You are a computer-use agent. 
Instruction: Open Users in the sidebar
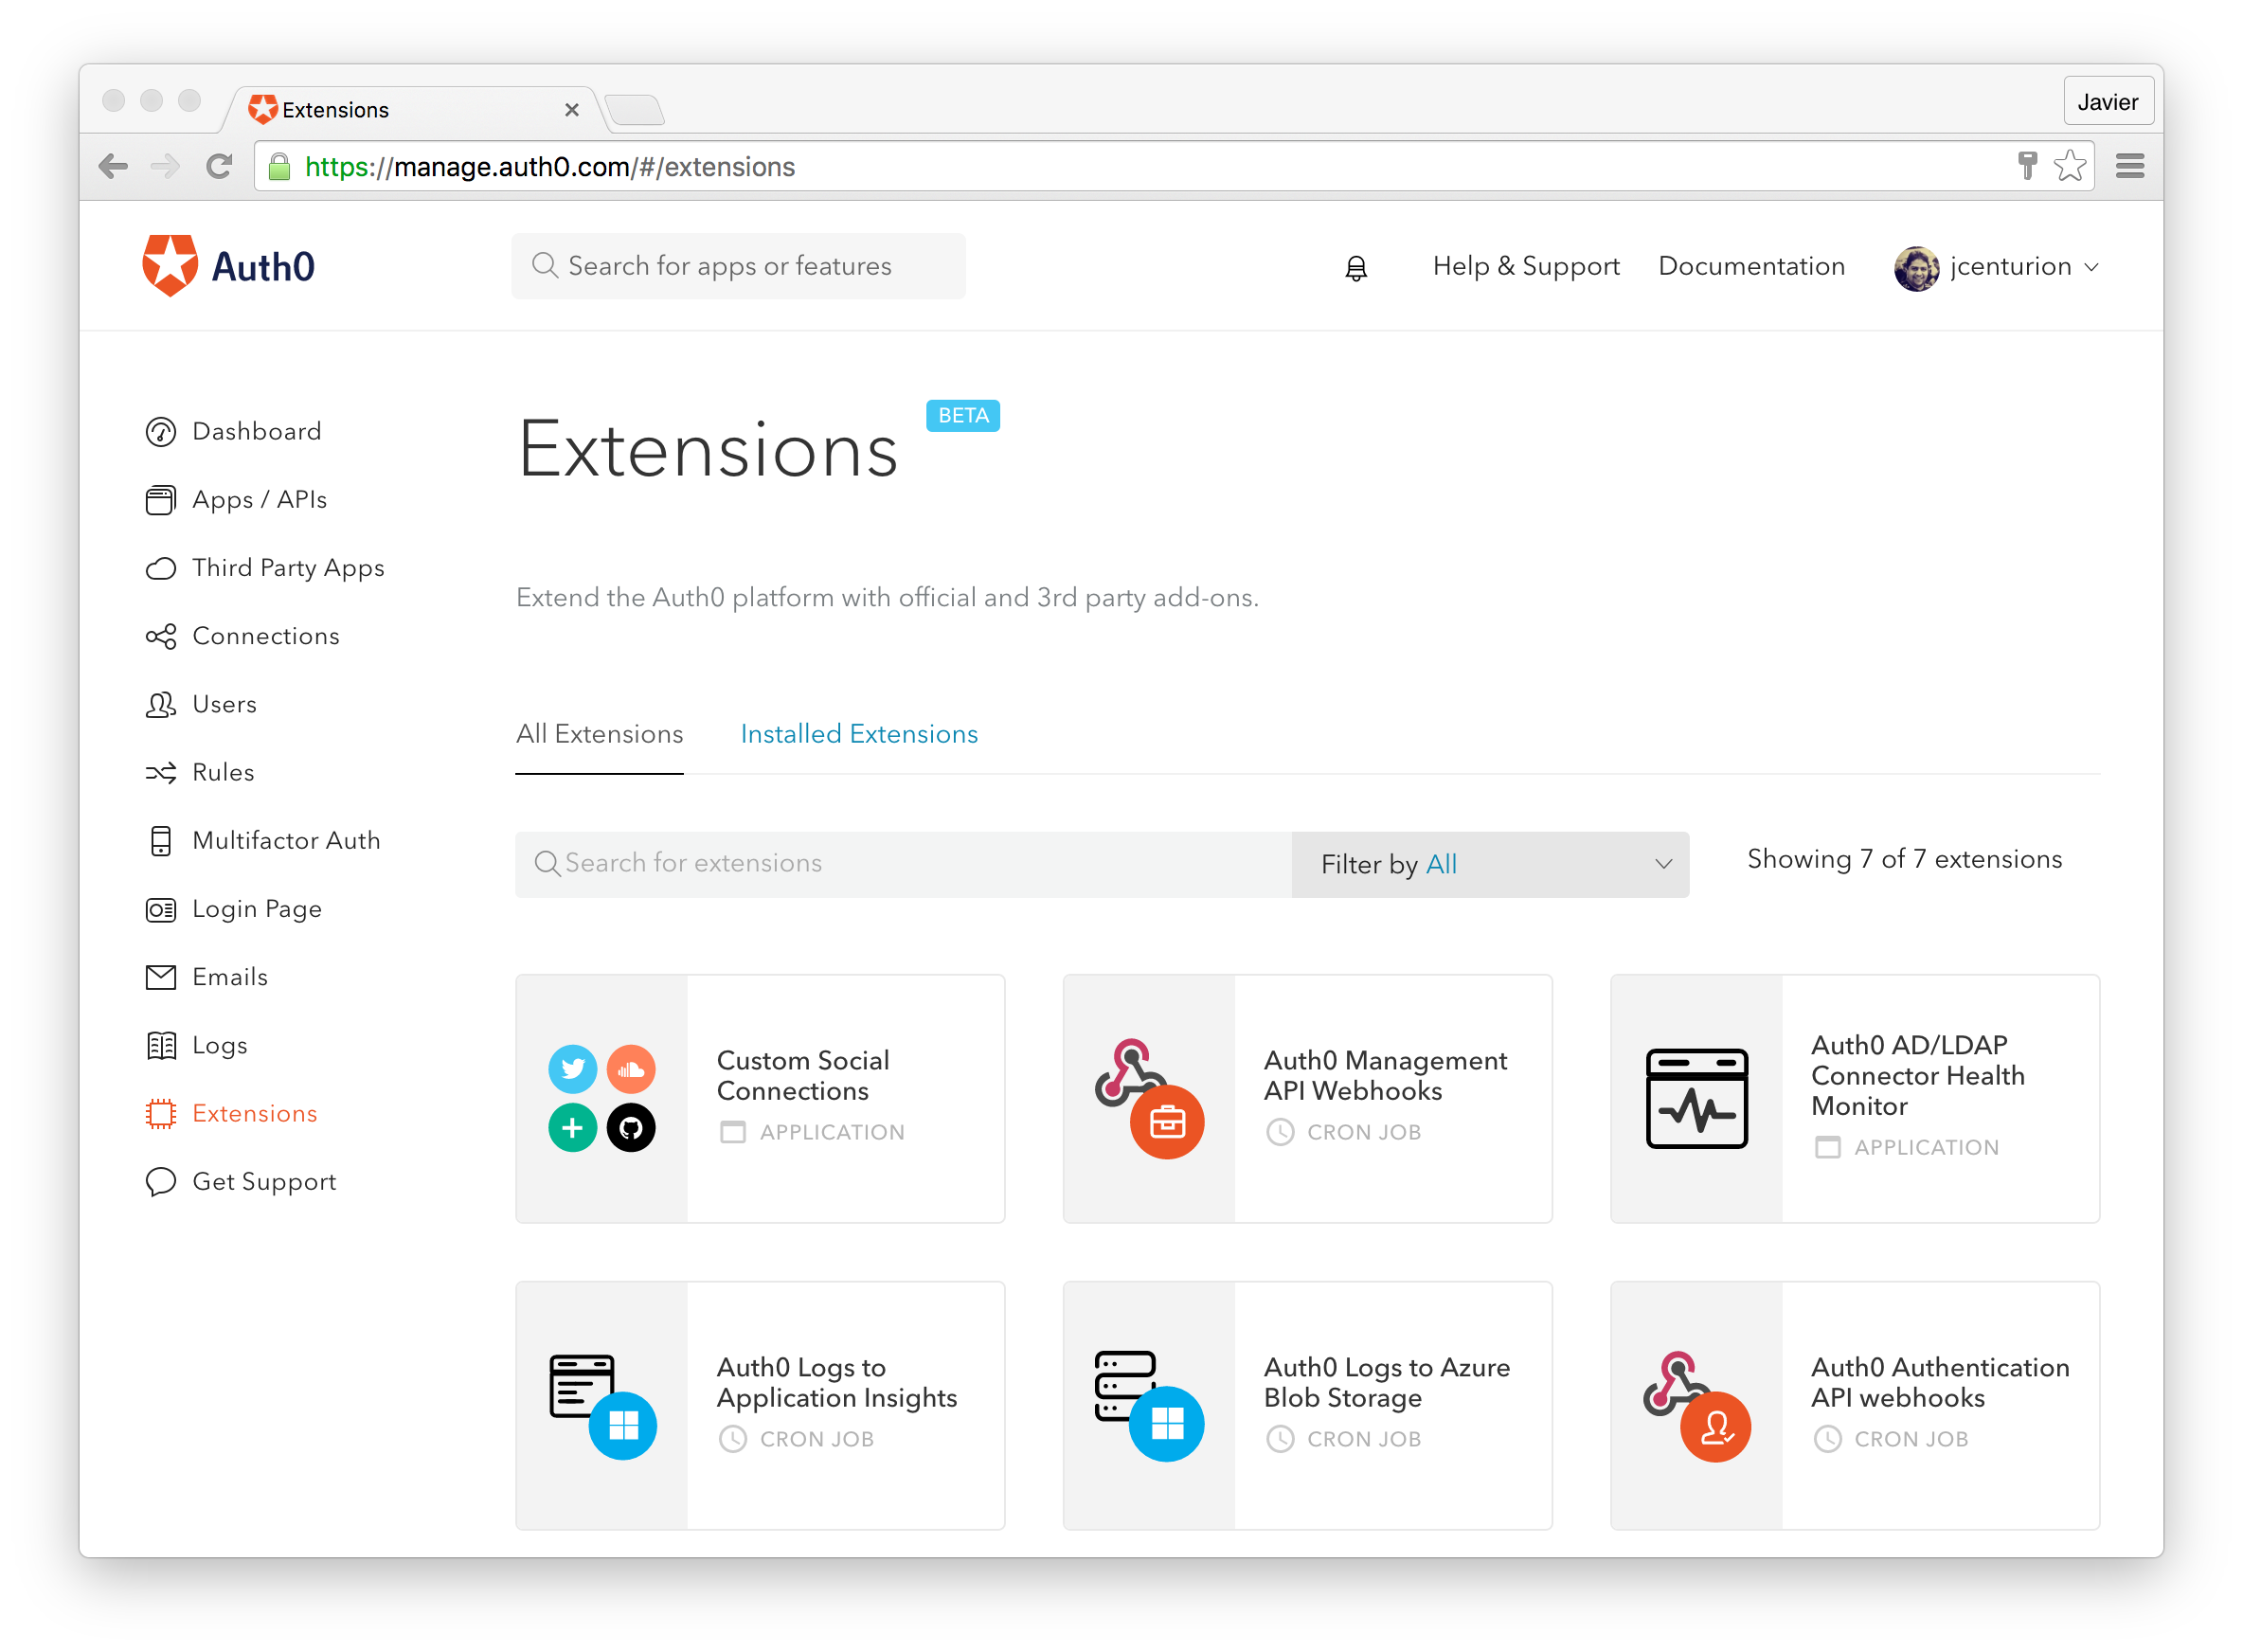(224, 704)
